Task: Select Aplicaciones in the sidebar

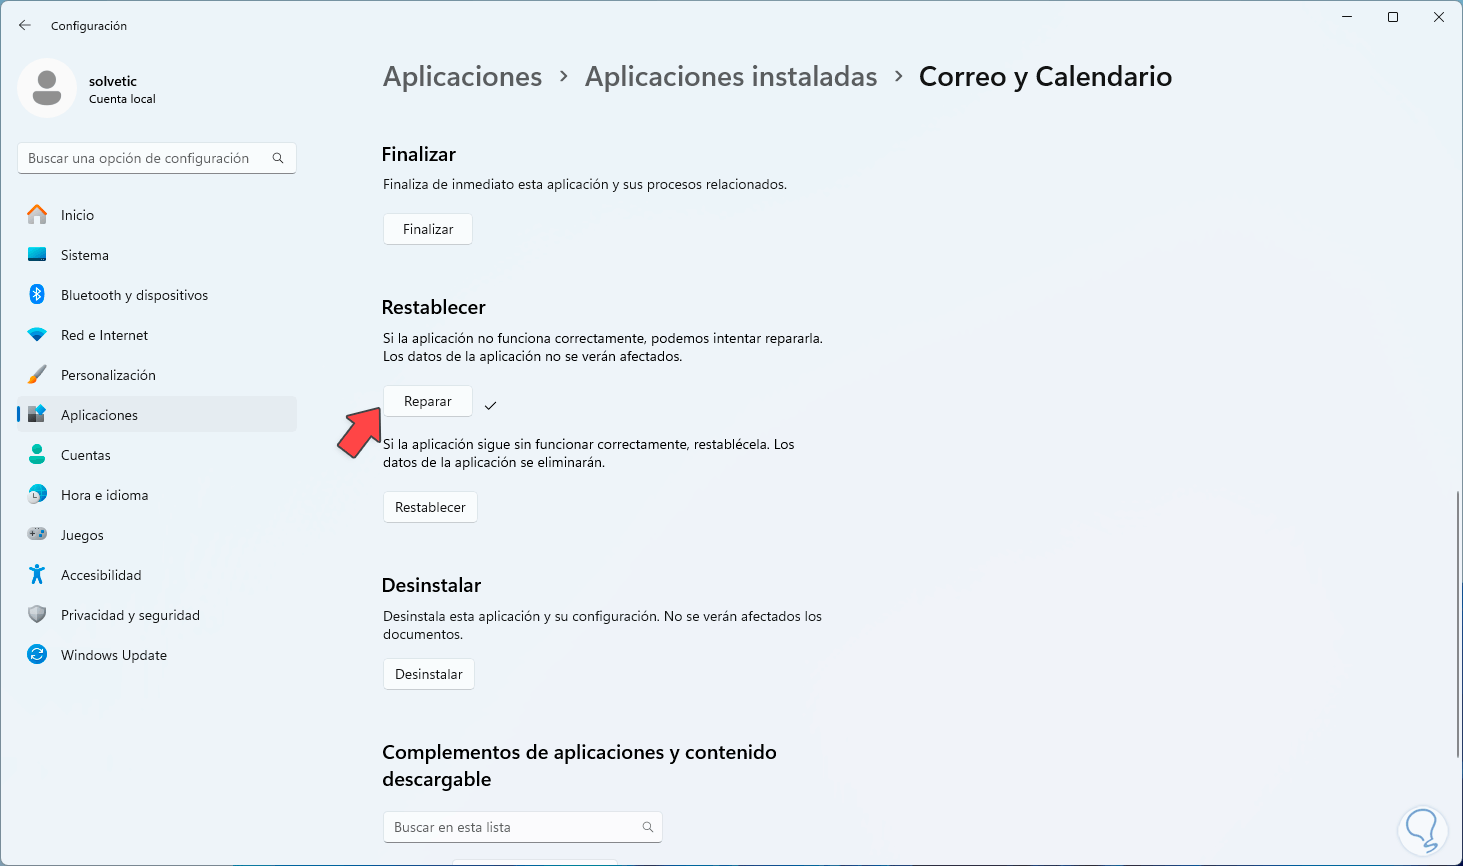Action: tap(157, 415)
